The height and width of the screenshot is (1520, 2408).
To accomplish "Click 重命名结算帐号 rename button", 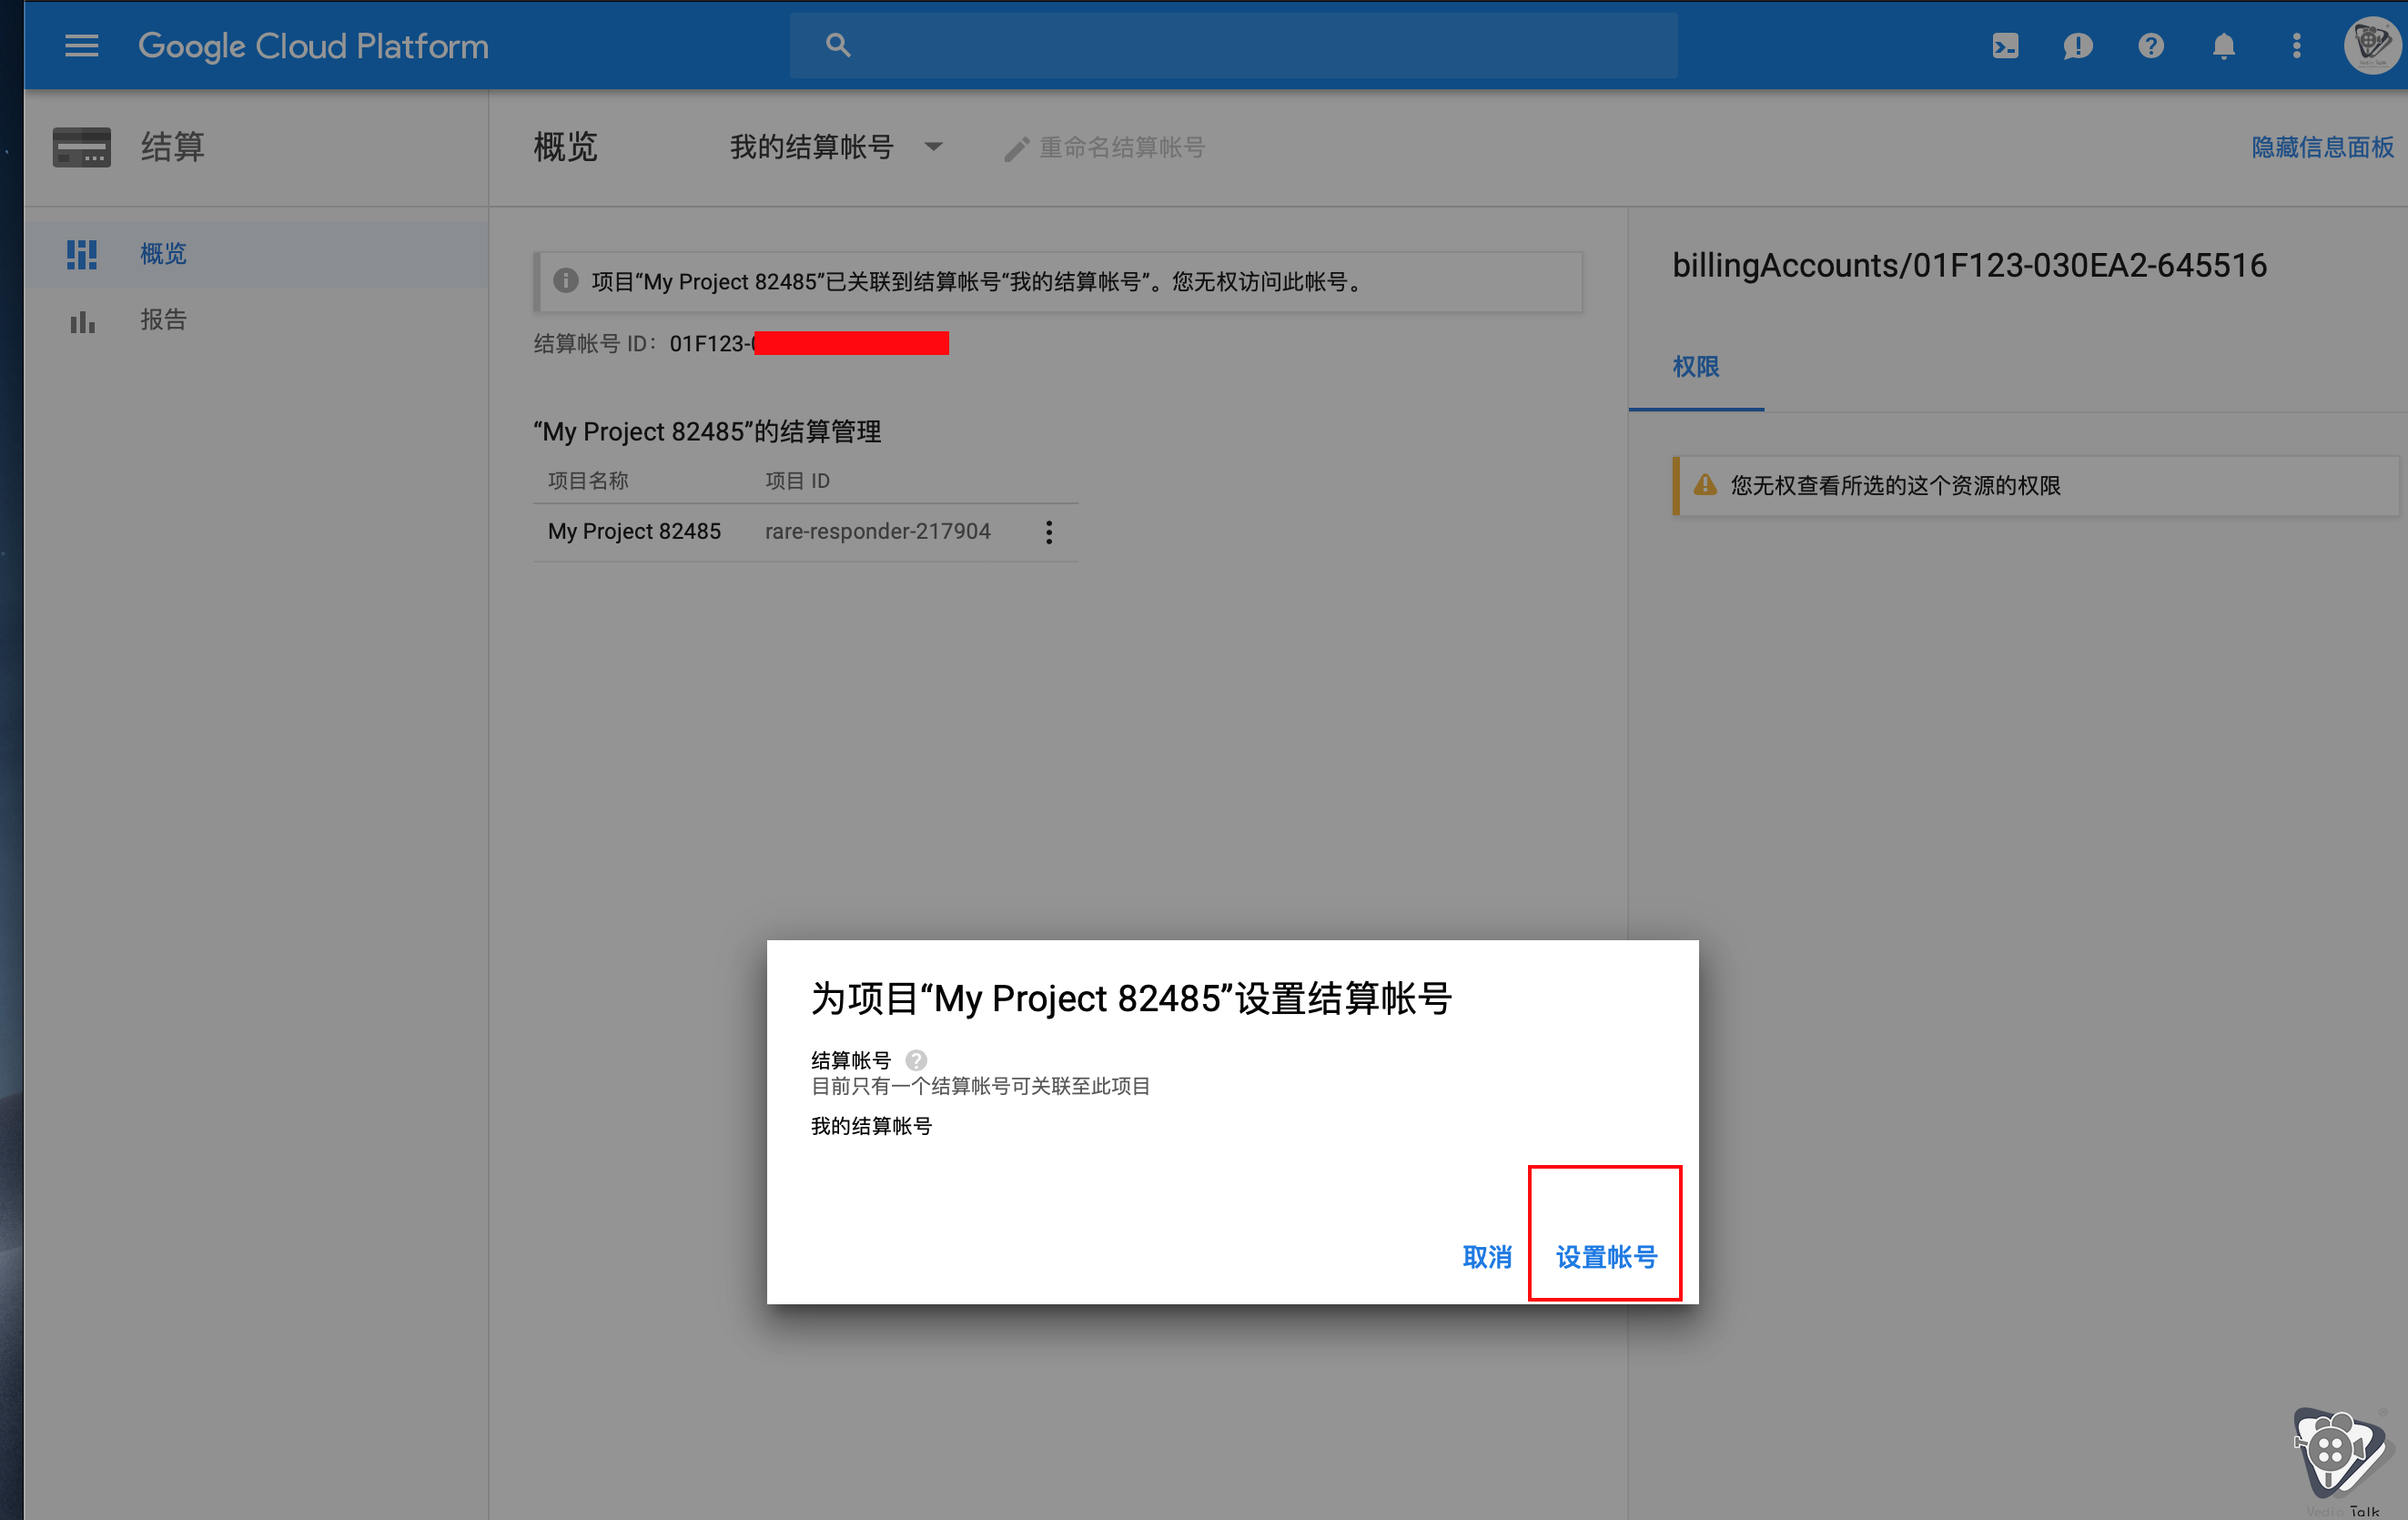I will [1104, 148].
